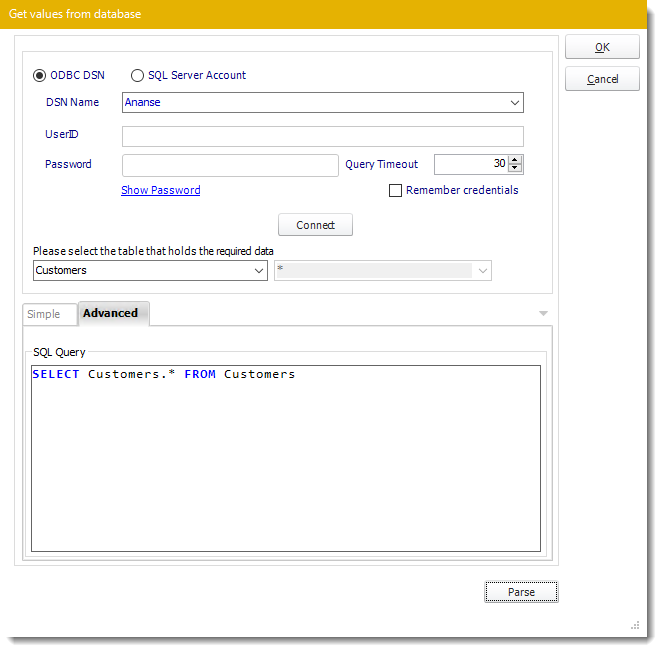Click inside the SQL Query text area
662x652 pixels.
(286, 458)
